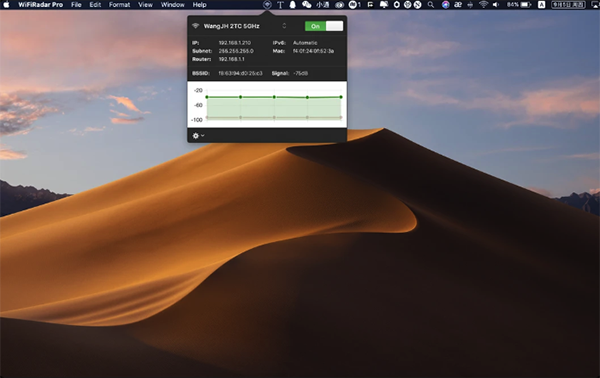Open the system Wi-Fi status menu
This screenshot has width=600, height=378.
484,5
